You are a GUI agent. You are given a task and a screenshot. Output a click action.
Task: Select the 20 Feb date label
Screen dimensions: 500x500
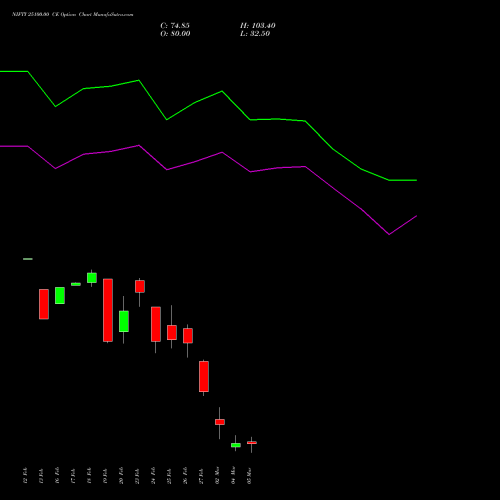tap(121, 476)
